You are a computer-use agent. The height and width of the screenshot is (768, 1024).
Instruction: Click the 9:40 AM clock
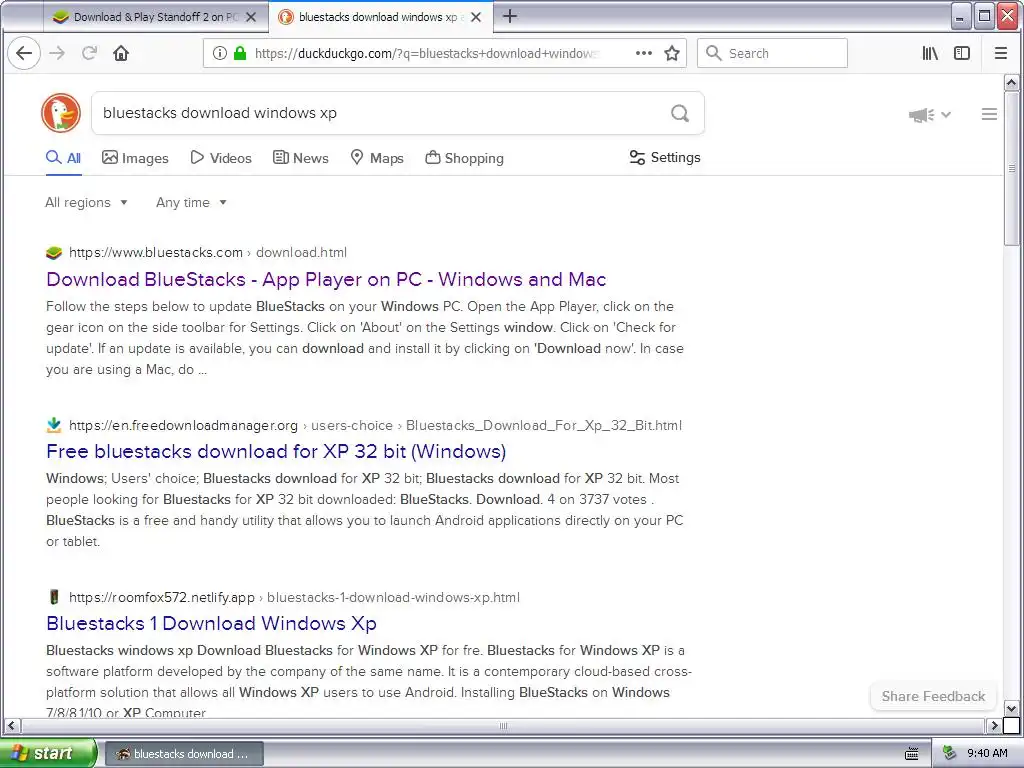[987, 753]
